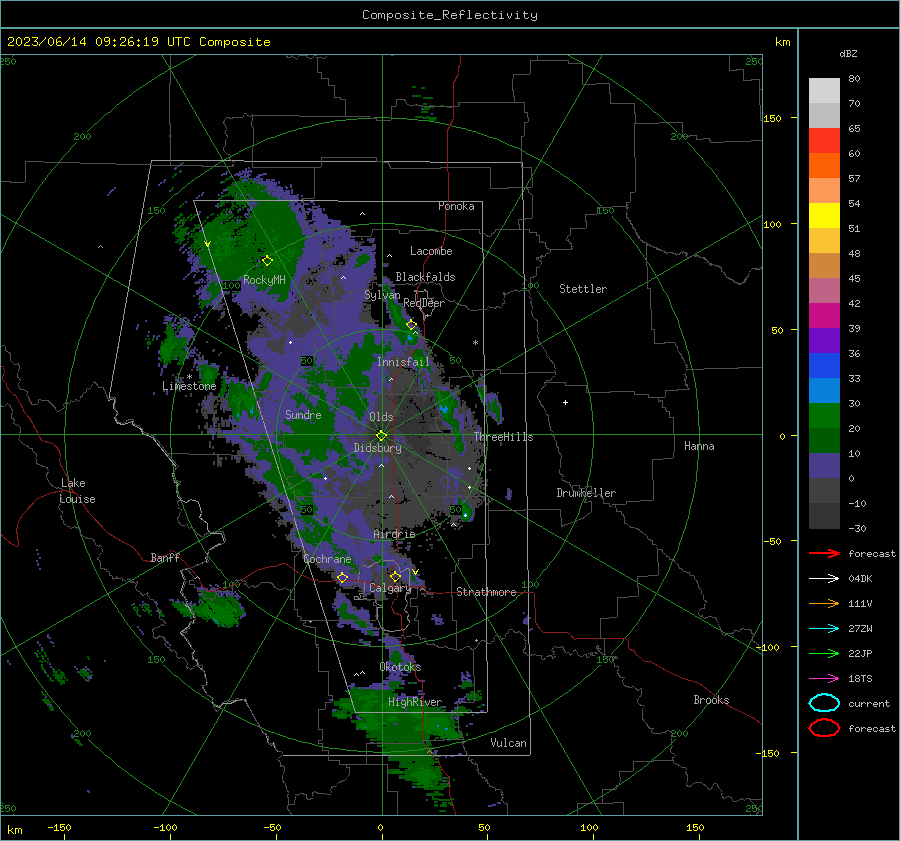Select the 65 dBZ red color swatch
This screenshot has width=900, height=841.
coord(824,140)
